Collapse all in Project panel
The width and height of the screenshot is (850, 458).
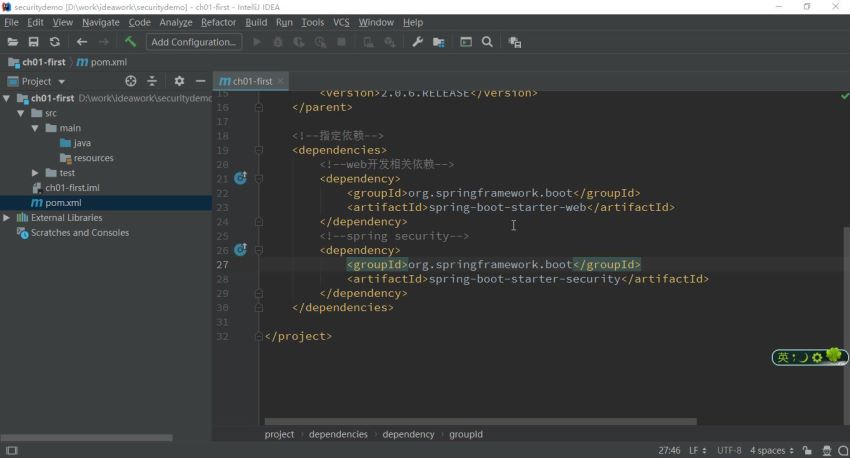point(152,81)
